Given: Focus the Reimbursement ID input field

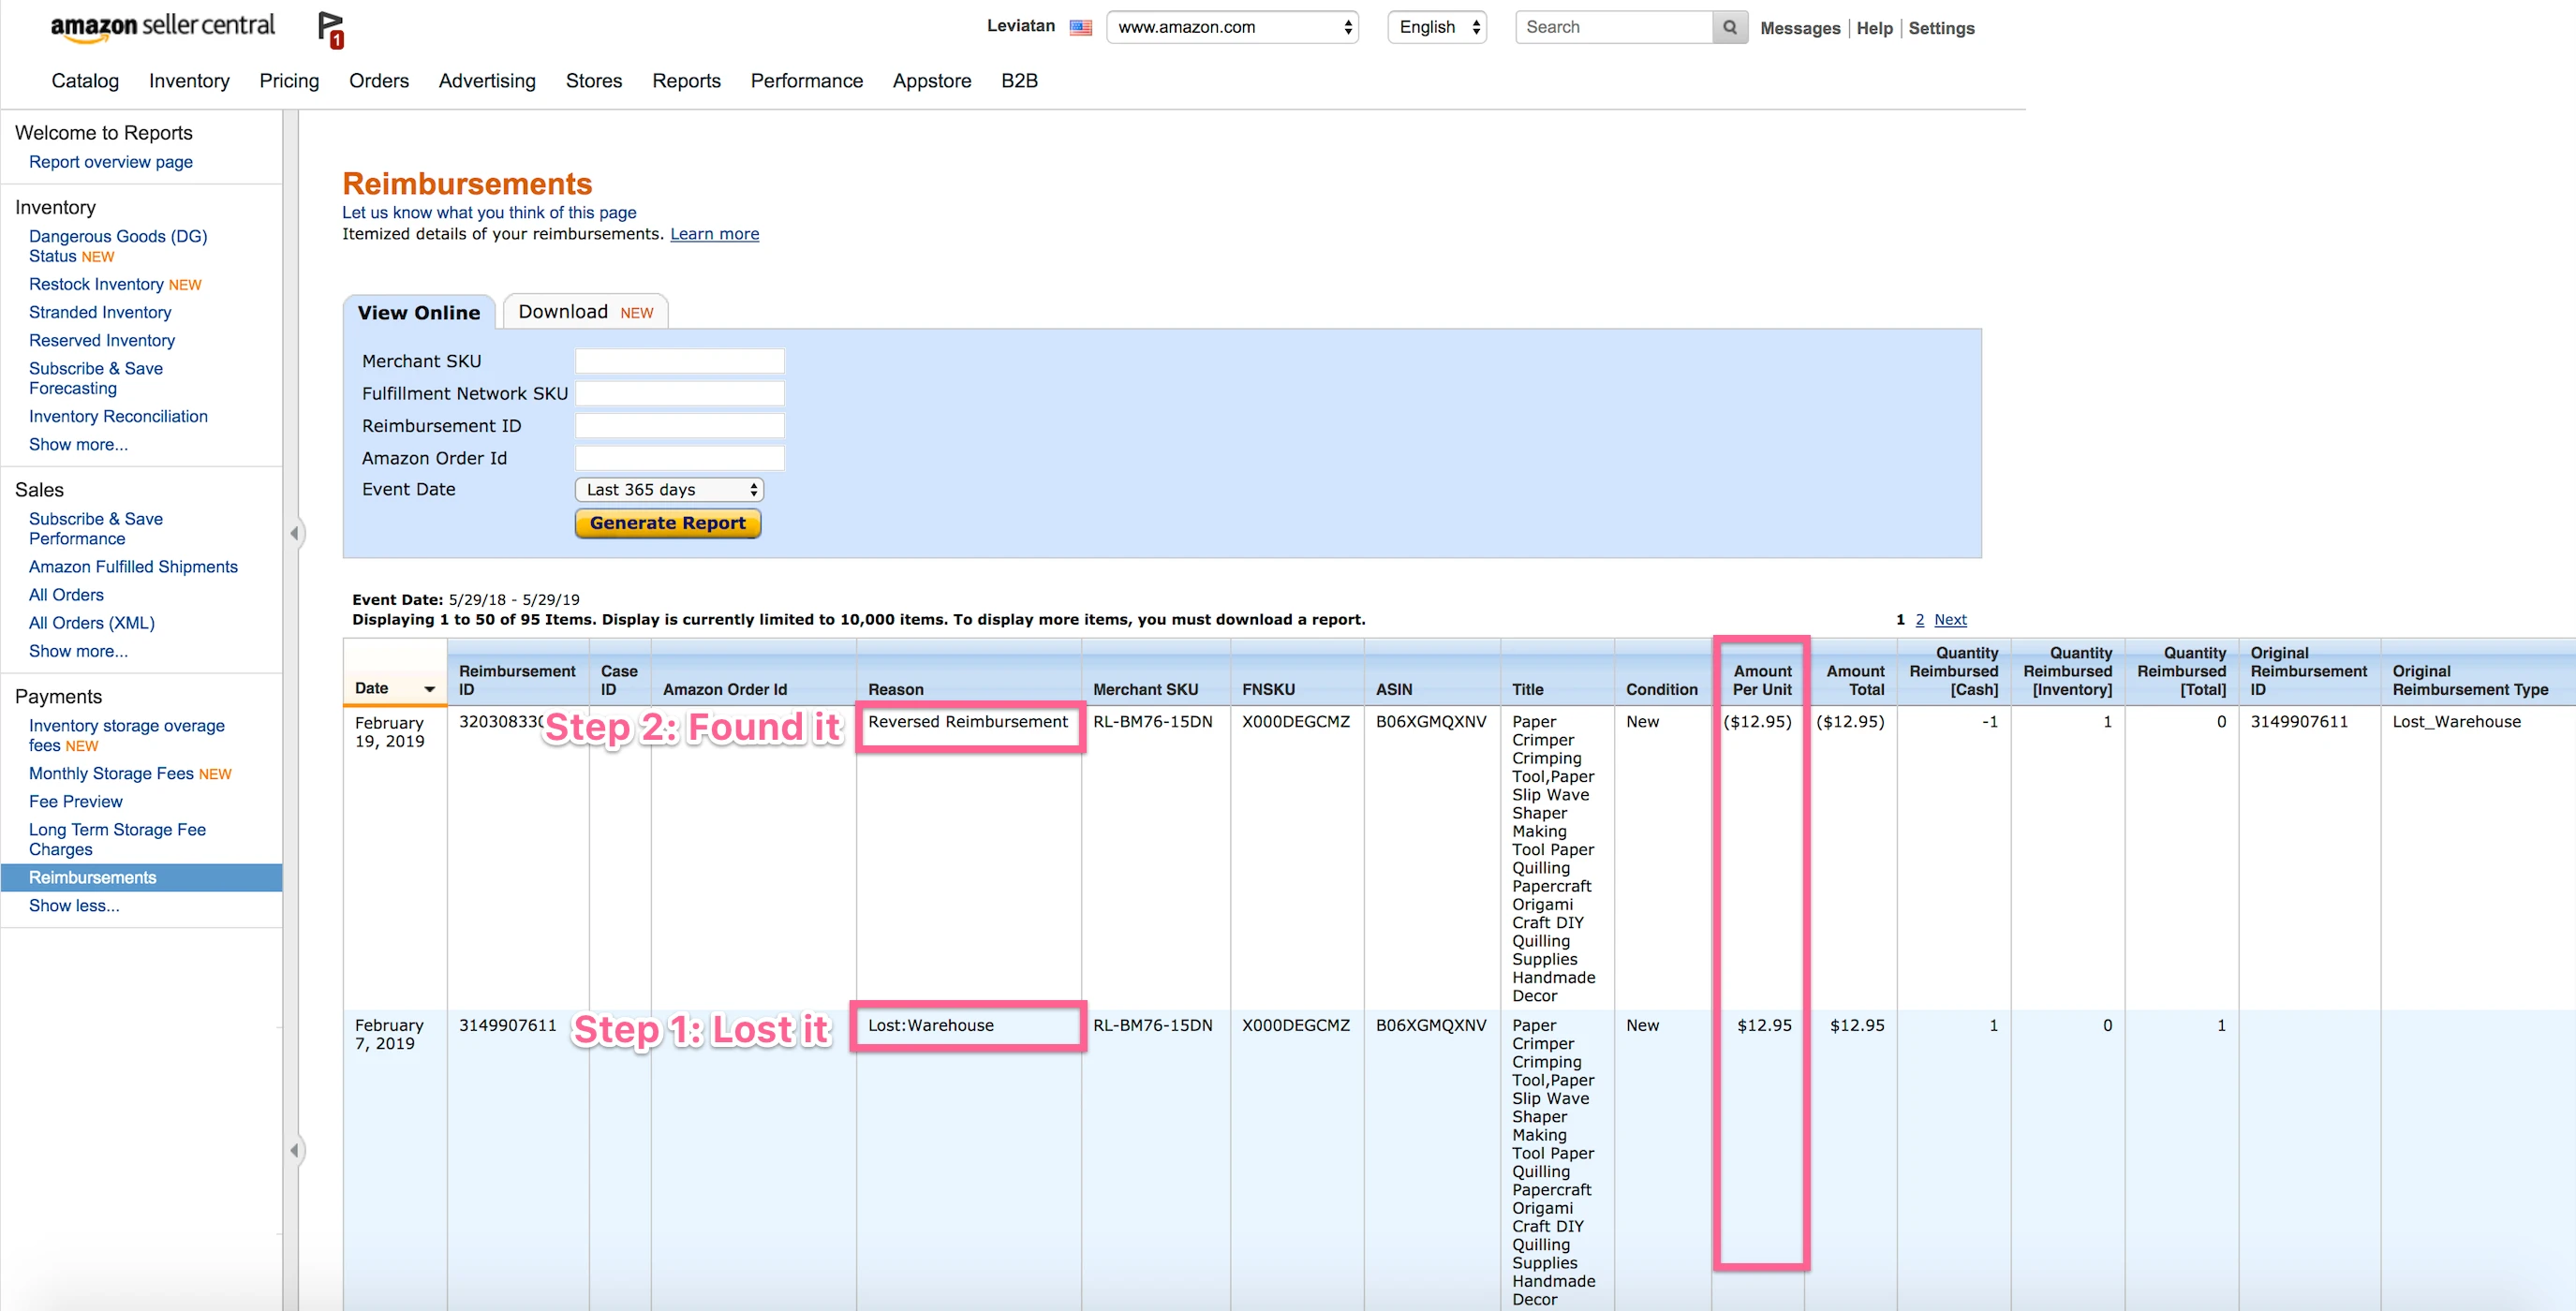Looking at the screenshot, I should 679,426.
